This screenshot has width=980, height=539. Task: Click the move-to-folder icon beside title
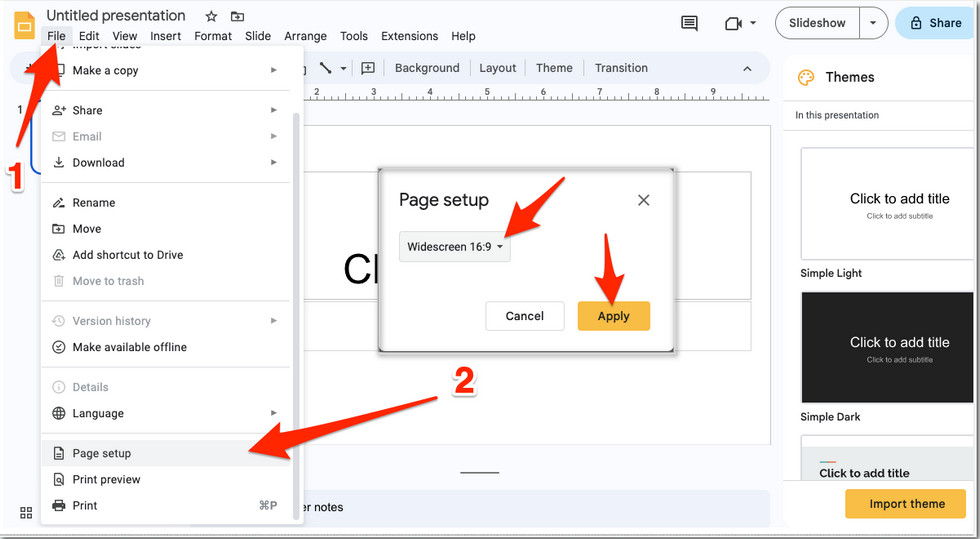237,16
